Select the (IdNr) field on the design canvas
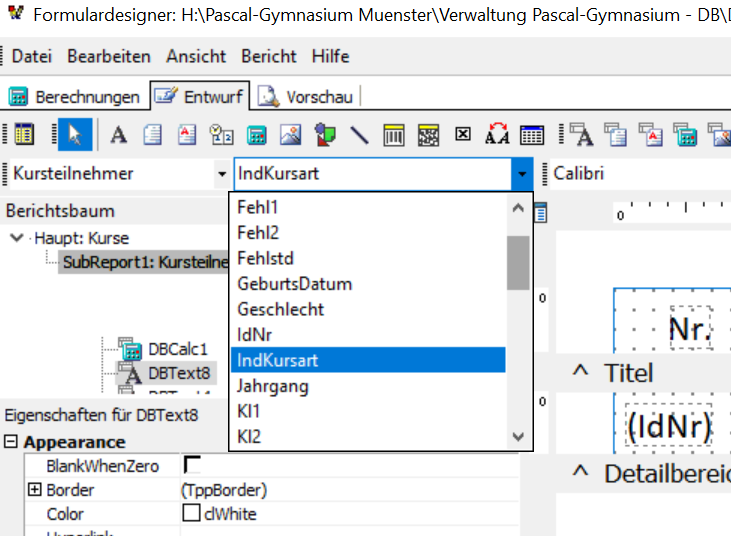The height and width of the screenshot is (536, 731). pos(669,426)
